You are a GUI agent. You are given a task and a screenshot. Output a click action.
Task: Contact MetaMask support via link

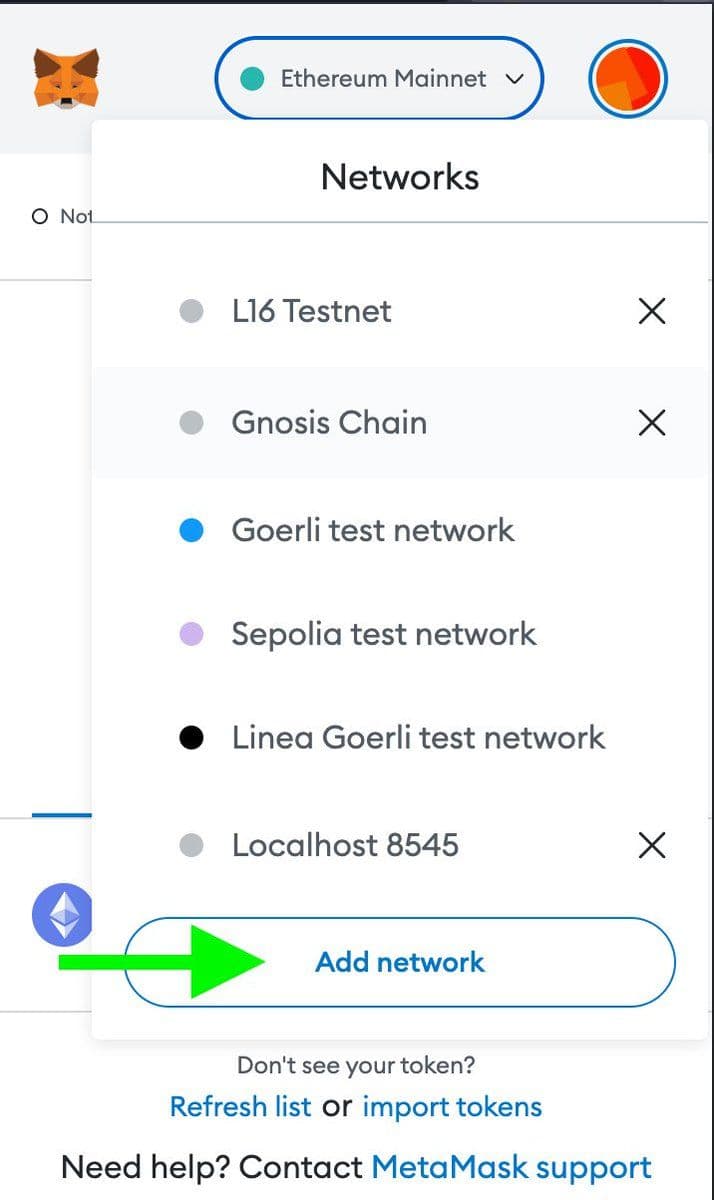[511, 1167]
